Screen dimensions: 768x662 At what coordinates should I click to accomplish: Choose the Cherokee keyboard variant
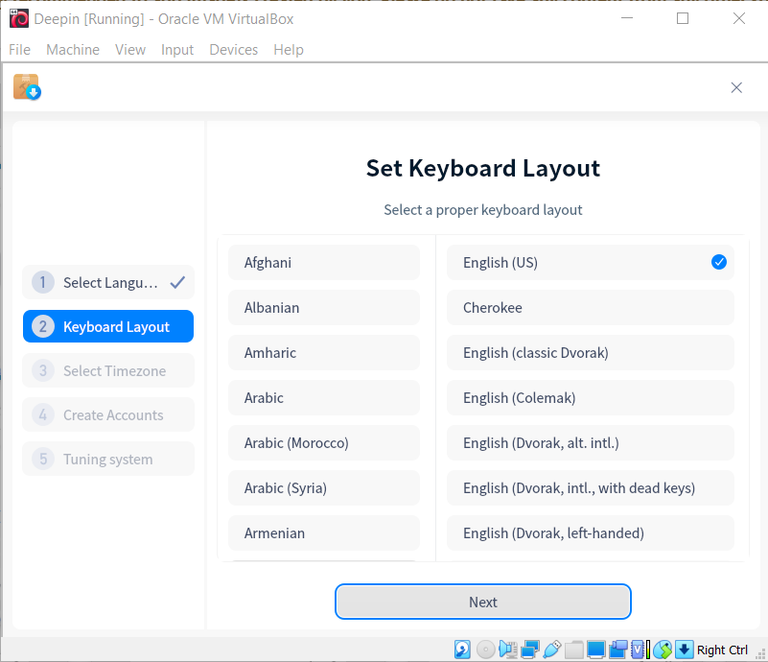(x=590, y=307)
